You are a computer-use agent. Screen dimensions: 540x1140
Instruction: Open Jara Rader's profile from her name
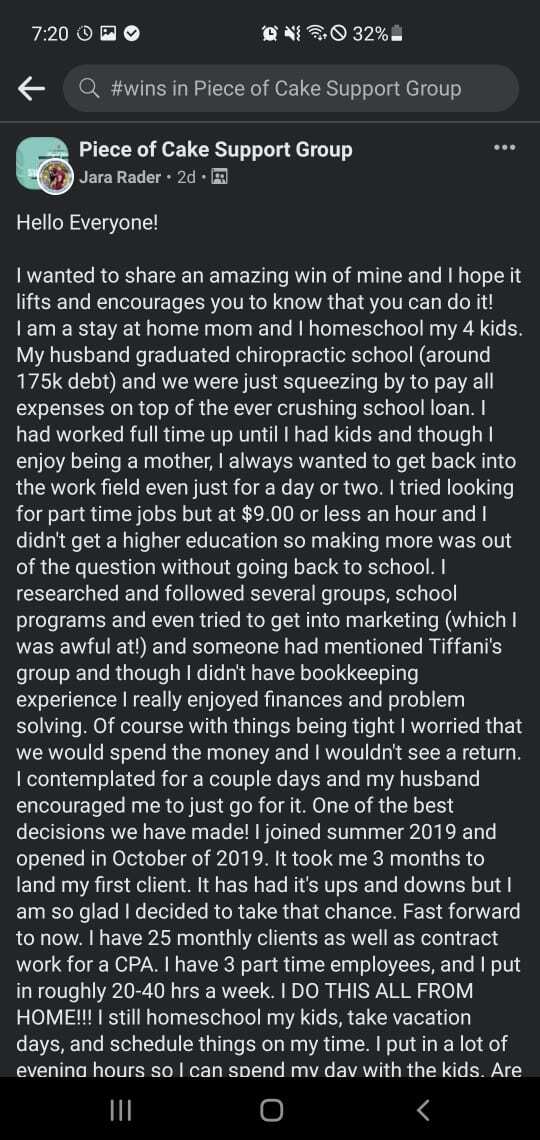120,177
